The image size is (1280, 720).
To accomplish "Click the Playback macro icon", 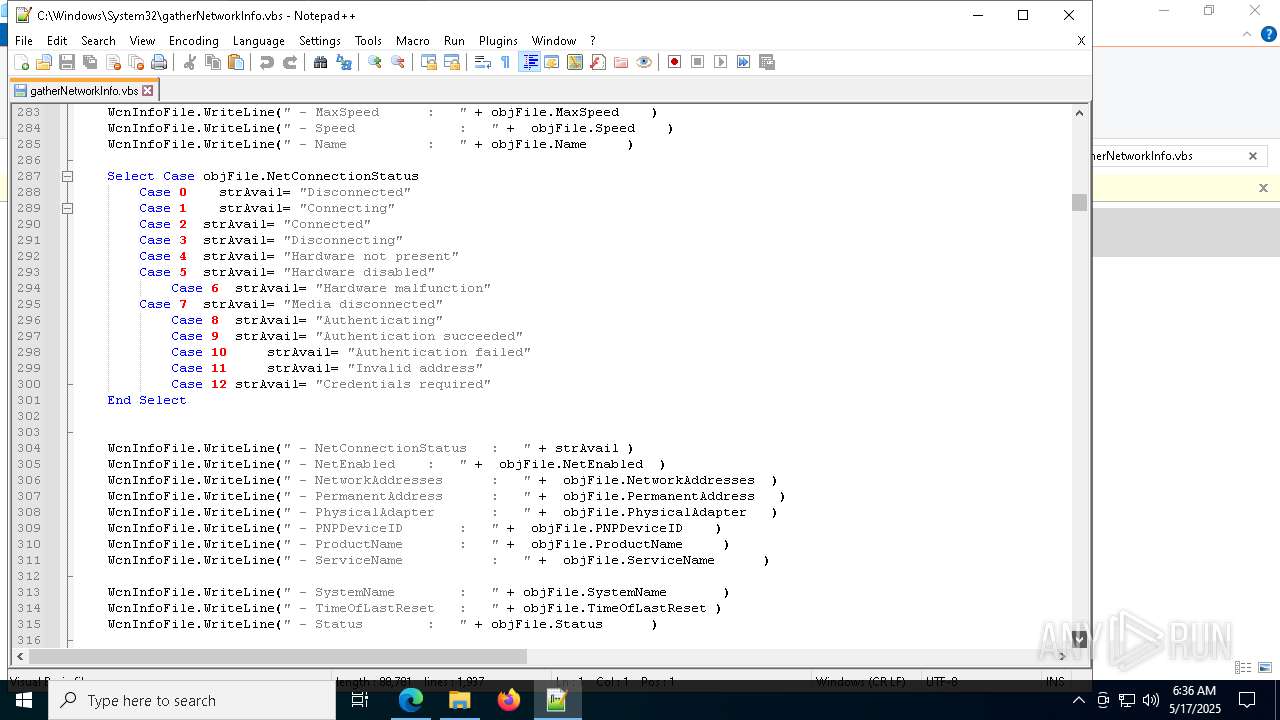I will coord(721,62).
